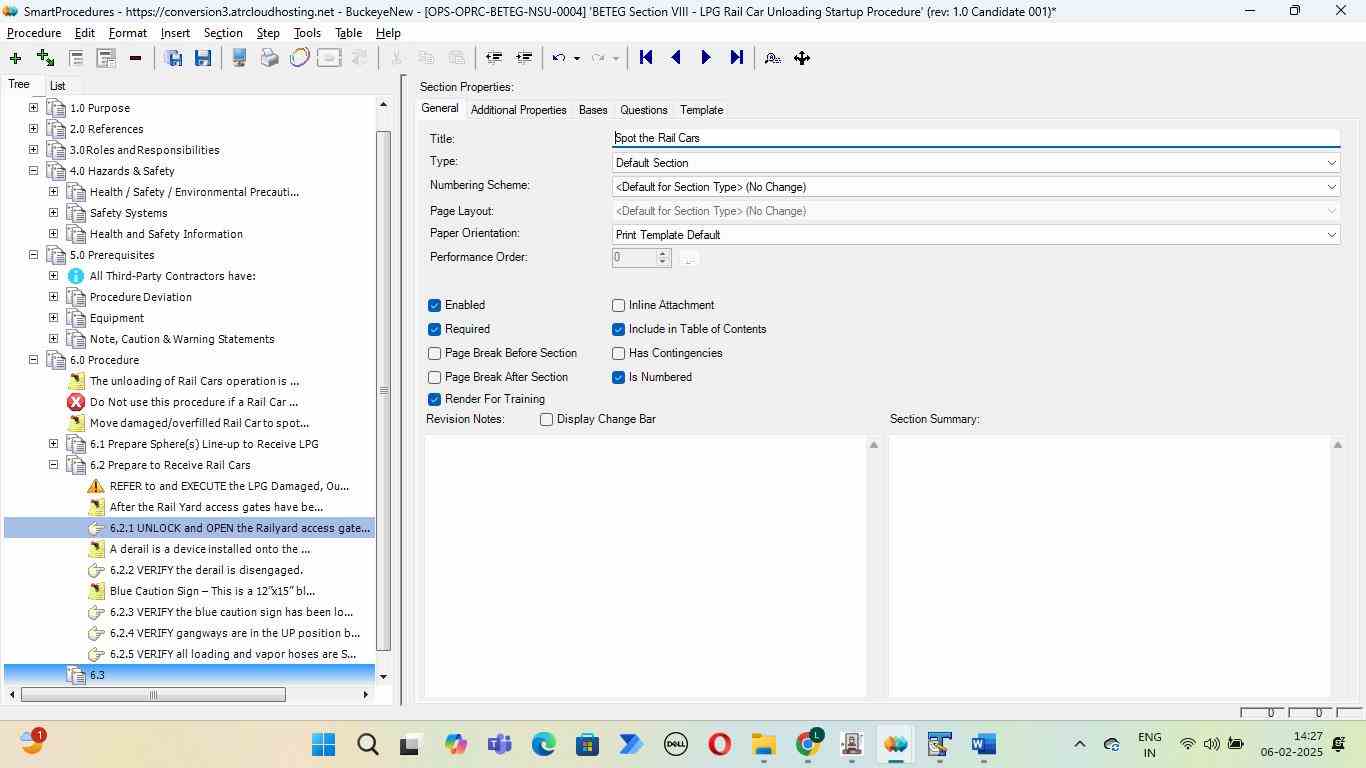Click the green plus add icon
1366x768 pixels.
click(x=15, y=58)
